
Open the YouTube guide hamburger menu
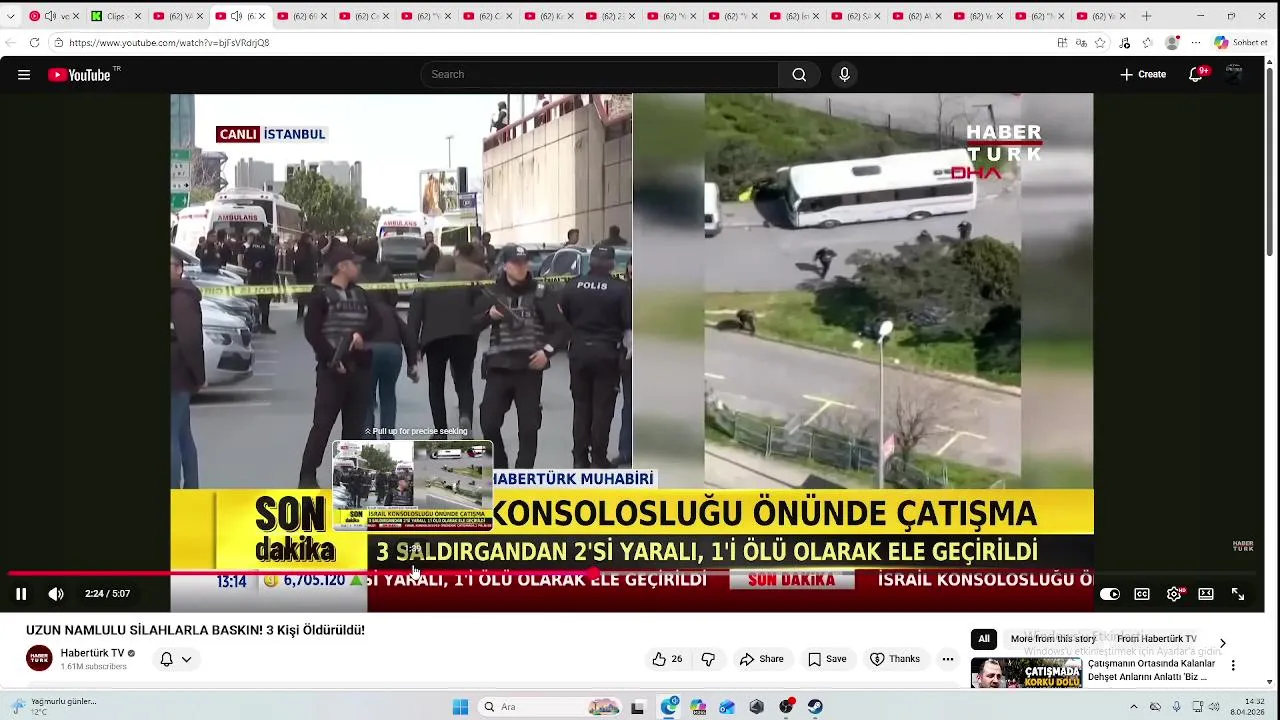pyautogui.click(x=24, y=75)
